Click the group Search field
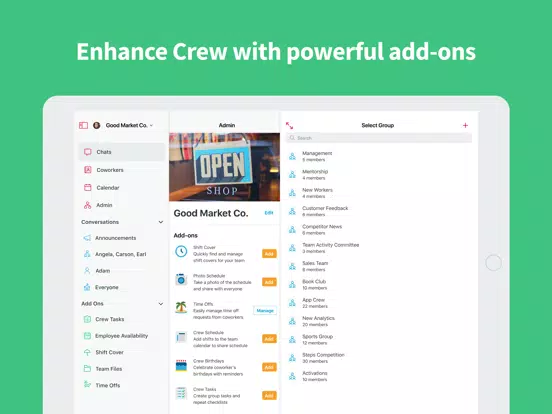The height and width of the screenshot is (414, 552). click(x=379, y=138)
